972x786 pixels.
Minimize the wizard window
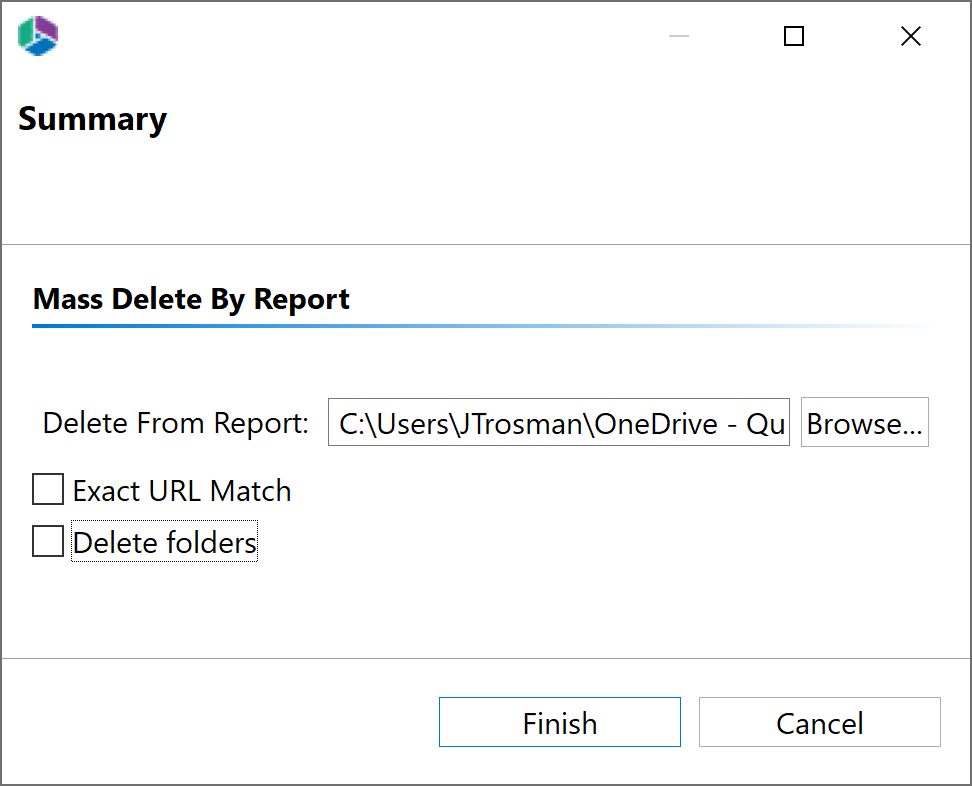(x=678, y=36)
